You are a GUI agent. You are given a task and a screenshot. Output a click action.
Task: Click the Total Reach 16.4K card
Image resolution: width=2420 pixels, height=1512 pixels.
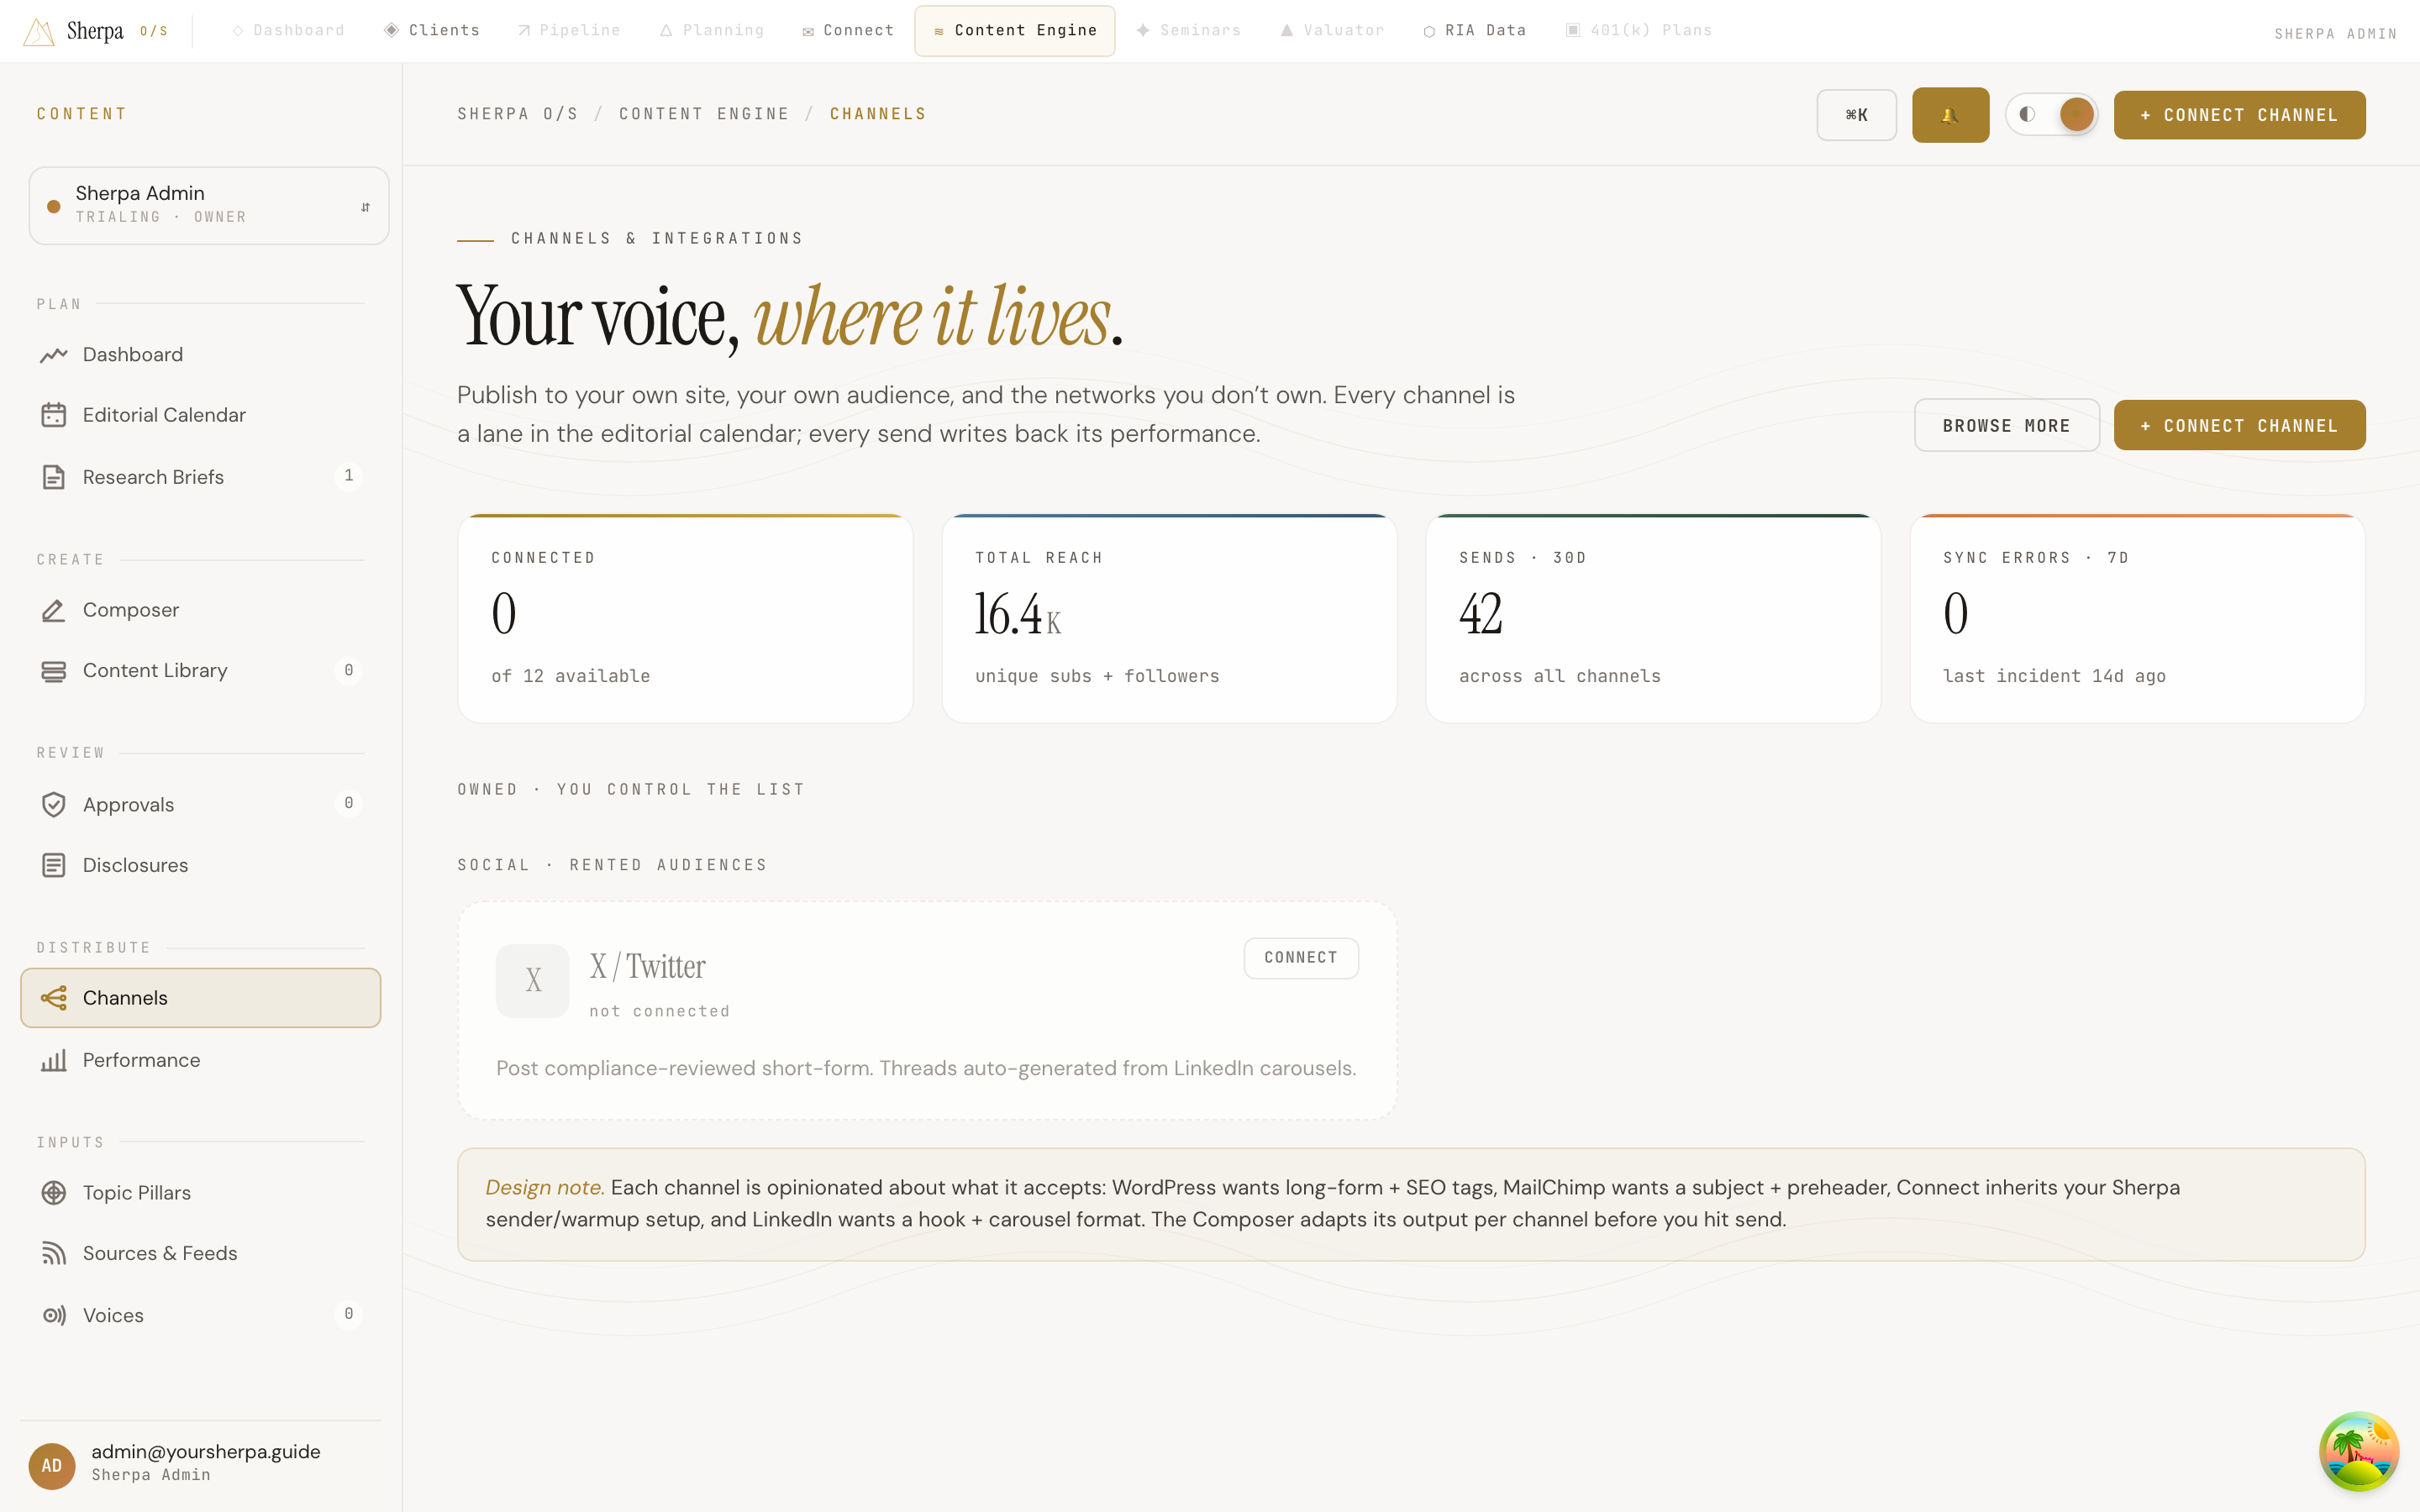1169,618
